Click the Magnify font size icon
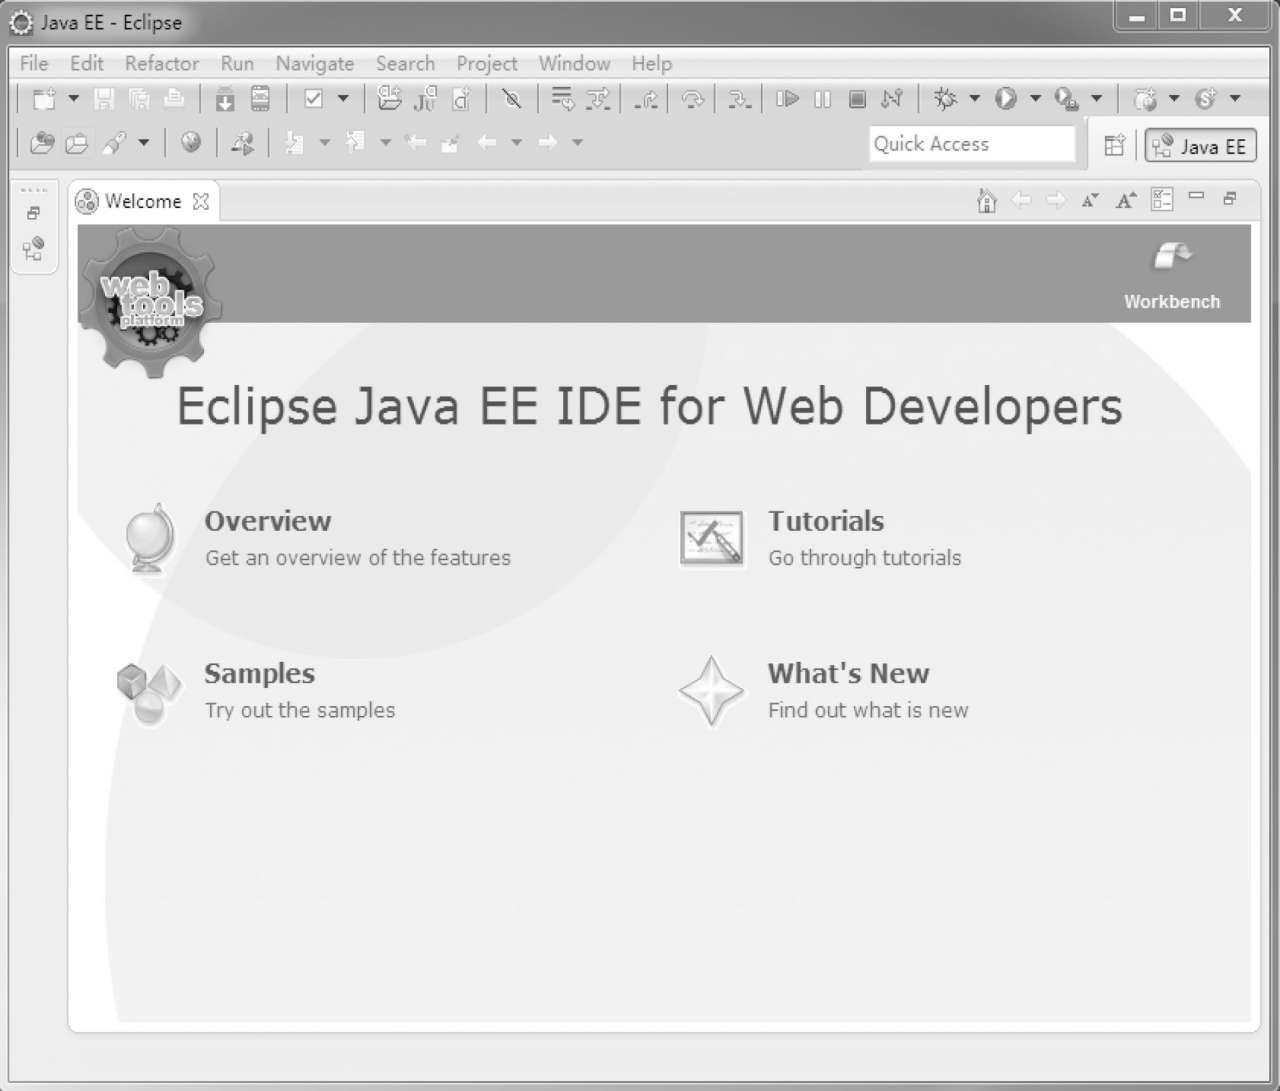Viewport: 1280px width, 1091px height. point(1126,200)
